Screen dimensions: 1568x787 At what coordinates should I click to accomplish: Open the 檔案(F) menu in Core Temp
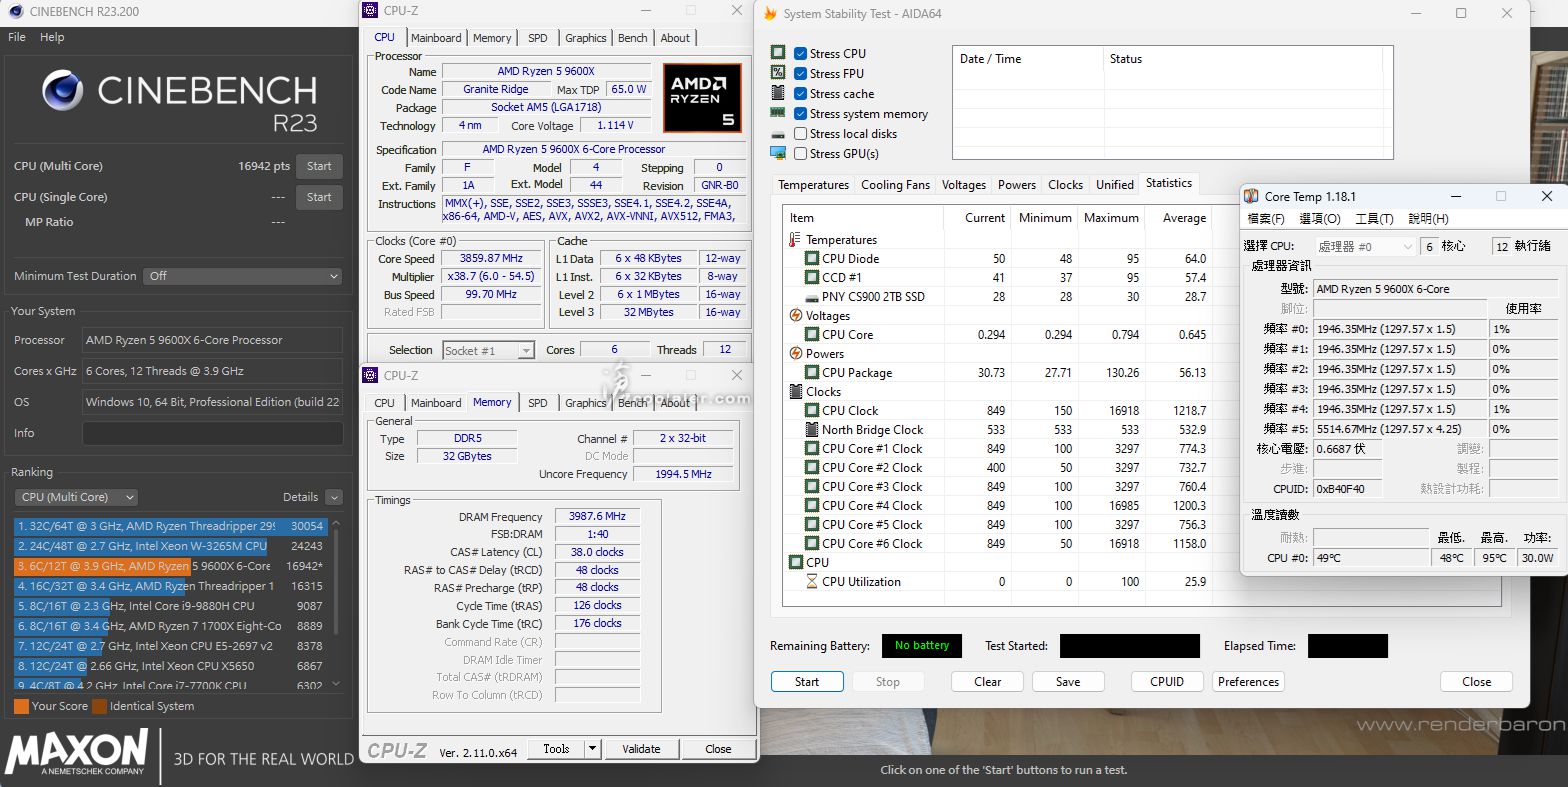tap(1266, 219)
